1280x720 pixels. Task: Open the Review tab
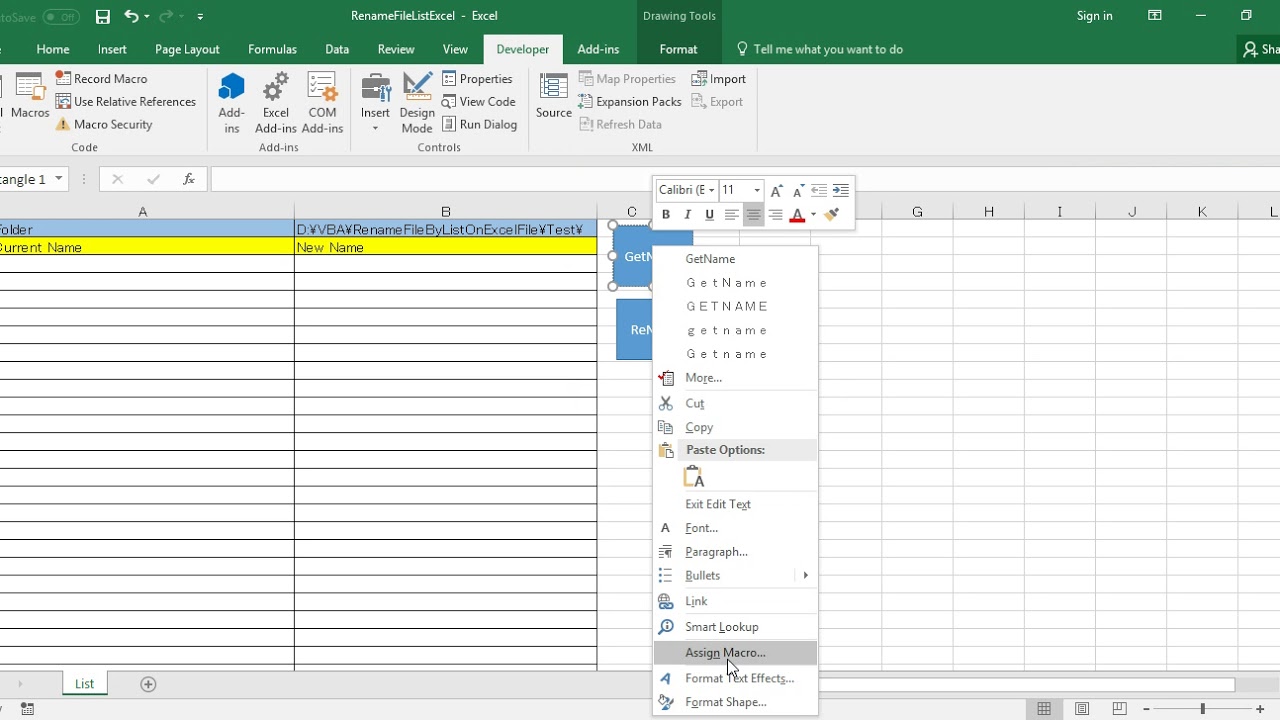click(x=396, y=49)
